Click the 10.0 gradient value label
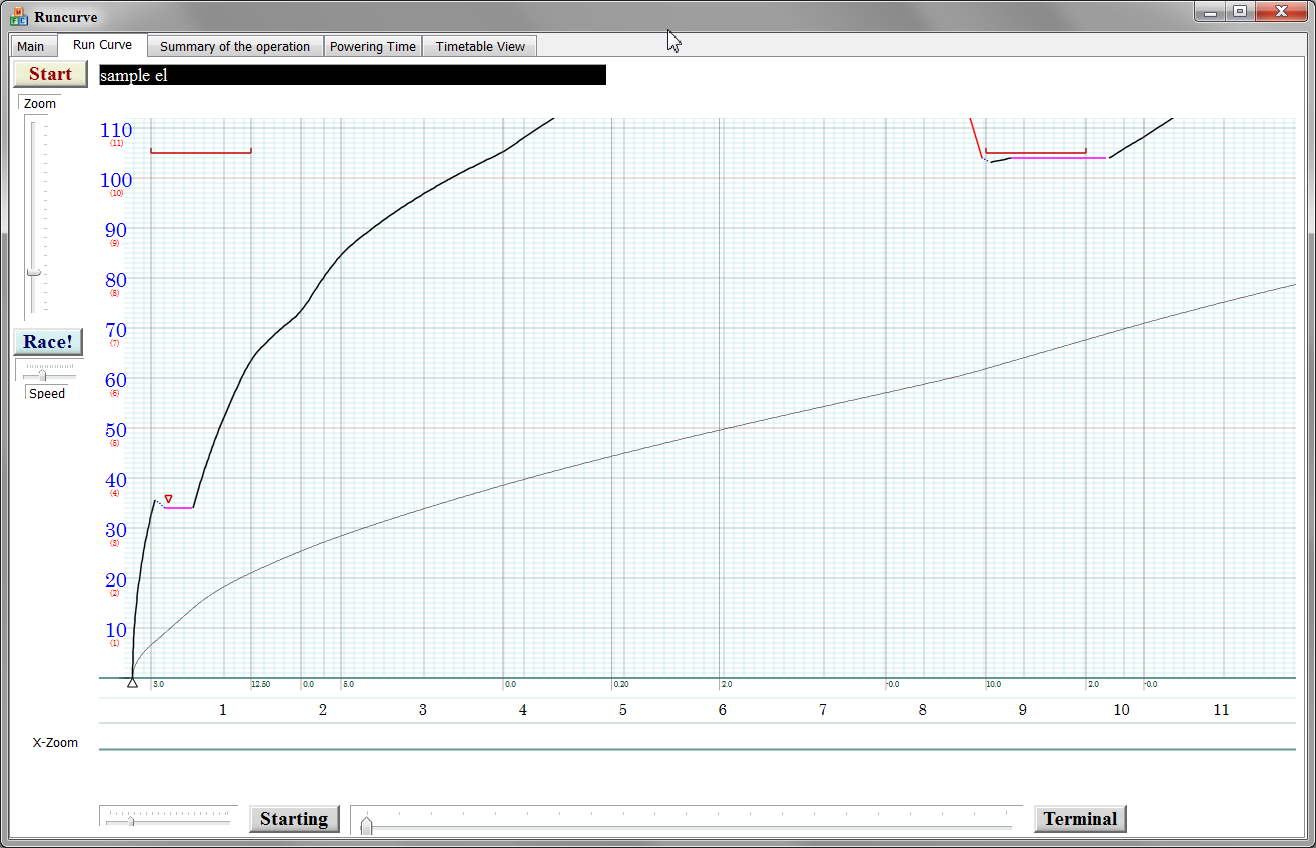1316x848 pixels. coord(993,685)
